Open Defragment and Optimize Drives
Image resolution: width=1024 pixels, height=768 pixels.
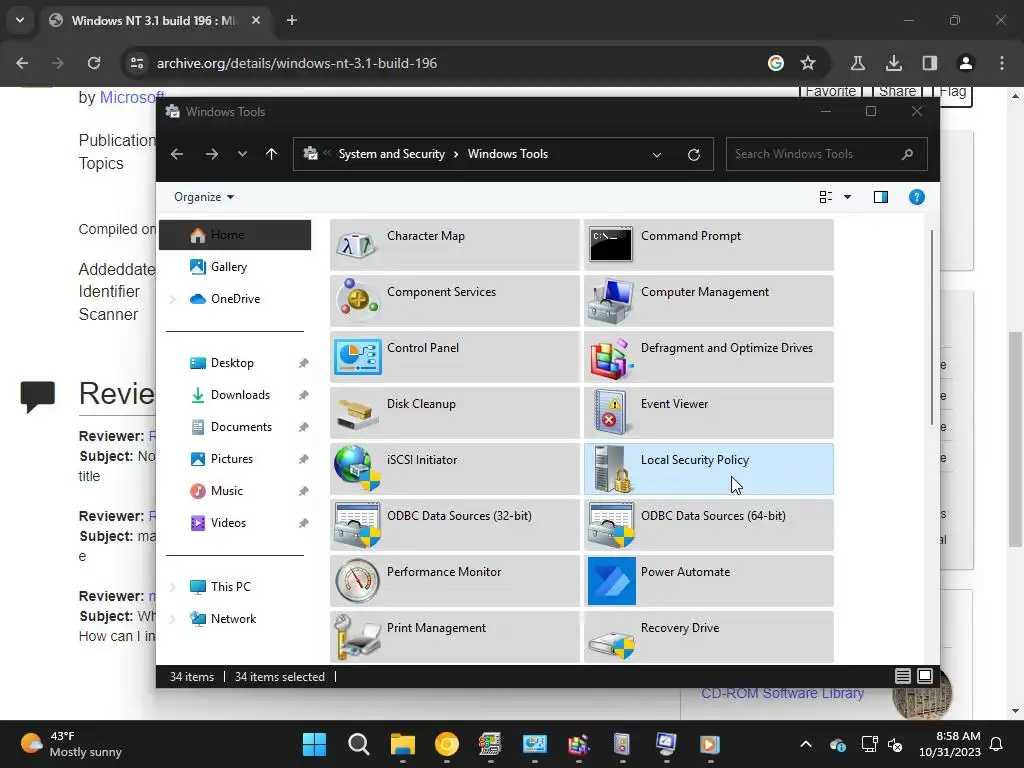(x=709, y=357)
